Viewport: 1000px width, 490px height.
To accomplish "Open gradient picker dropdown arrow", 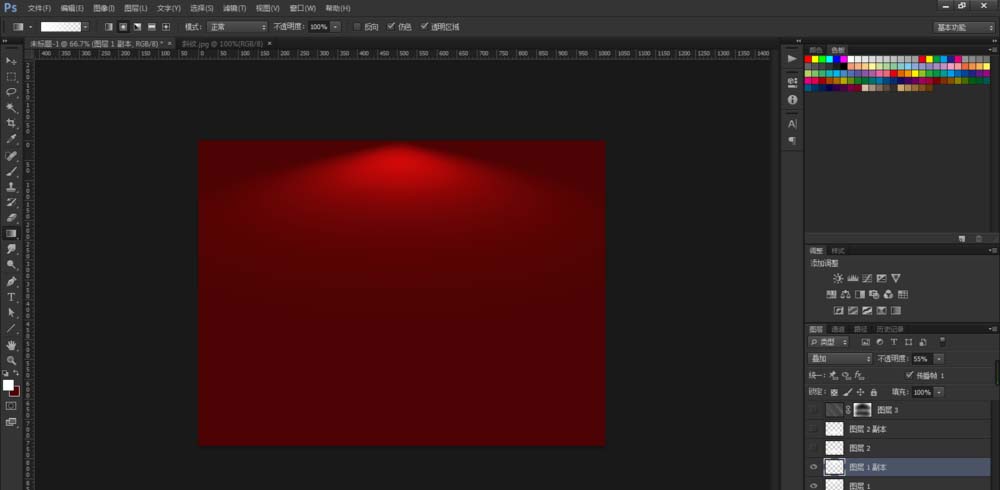I will (x=85, y=27).
